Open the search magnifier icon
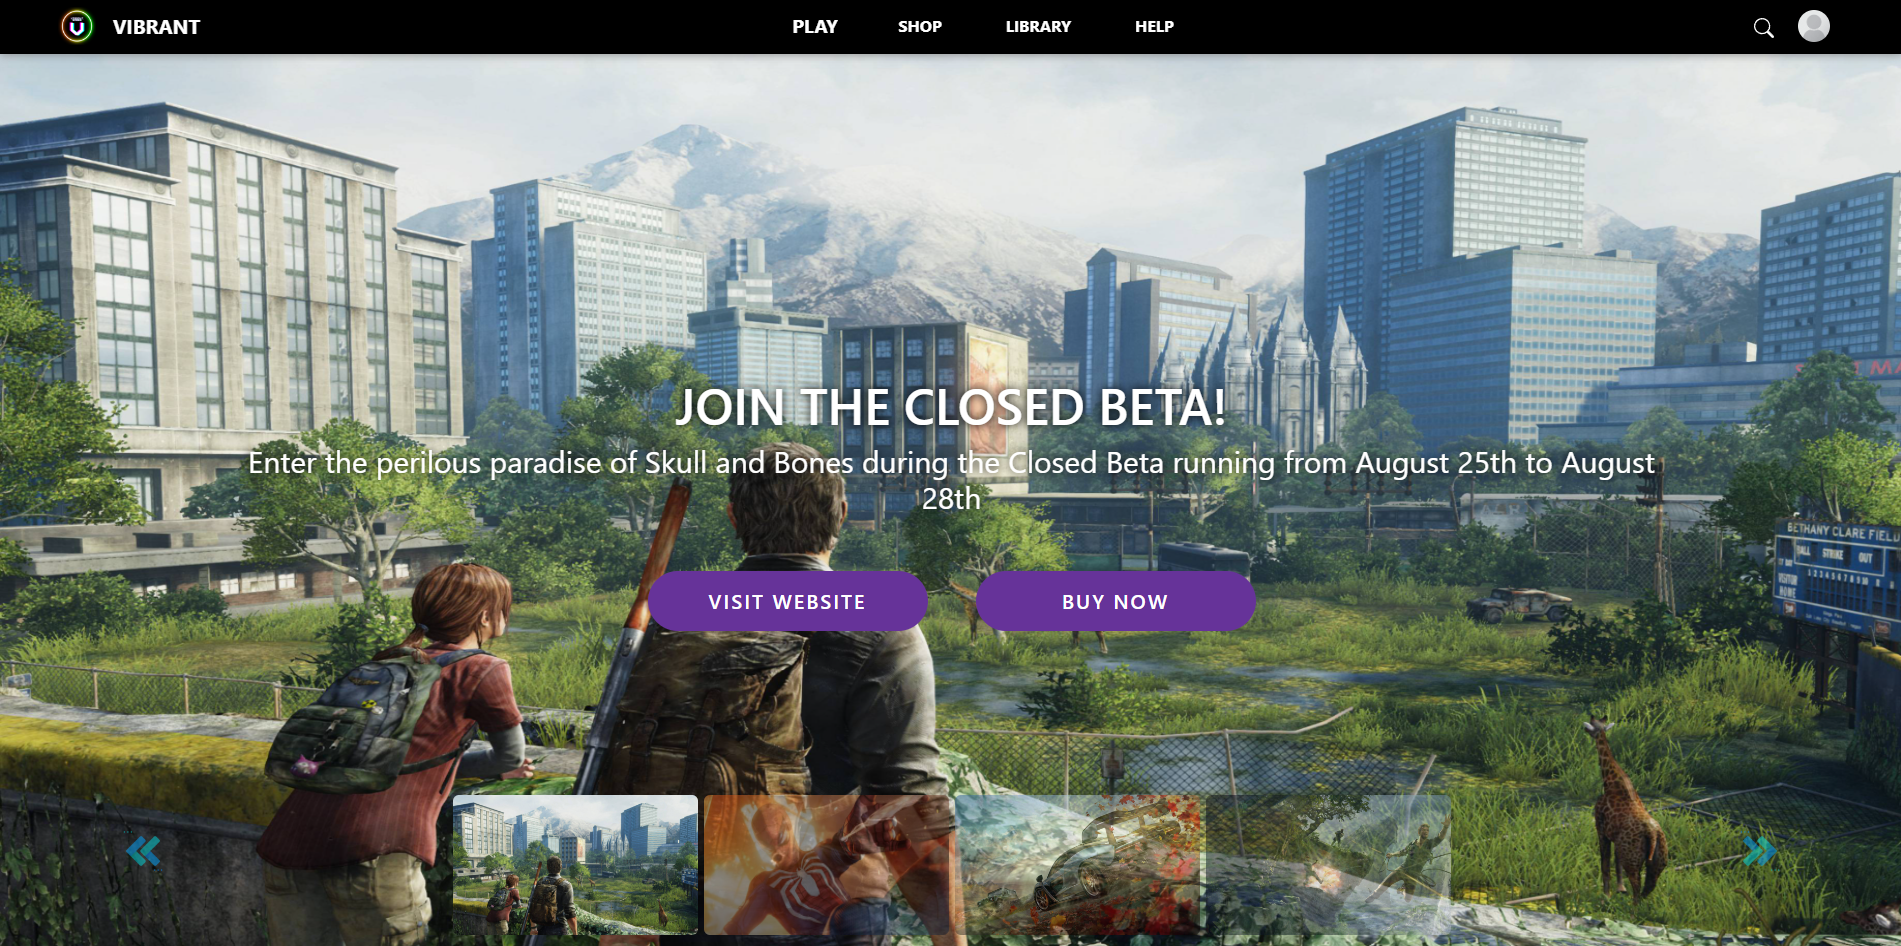 coord(1763,28)
